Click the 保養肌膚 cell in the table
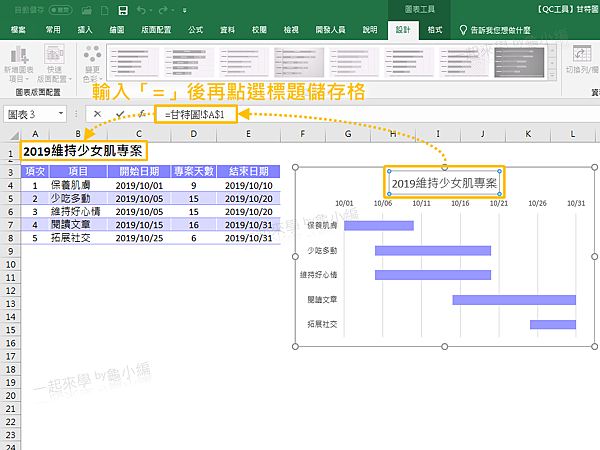 click(78, 185)
